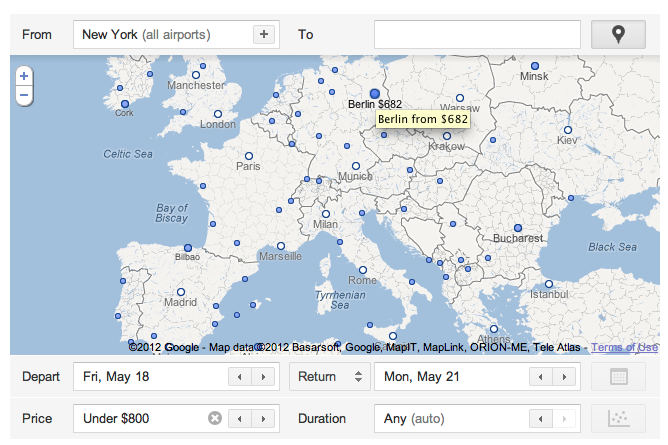Screen dimensions: 668x445
Task: Open the Fri, May 18 depart date field
Action: (150, 377)
